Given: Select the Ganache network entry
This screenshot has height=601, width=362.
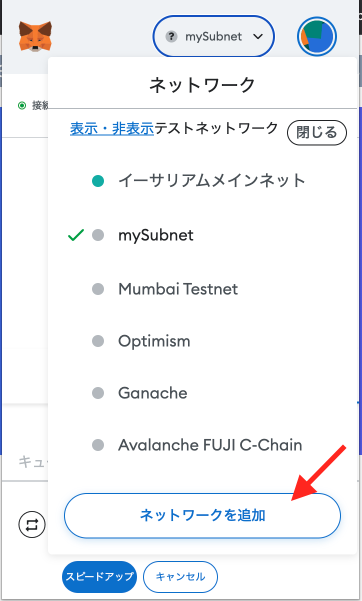Looking at the screenshot, I should [x=202, y=393].
